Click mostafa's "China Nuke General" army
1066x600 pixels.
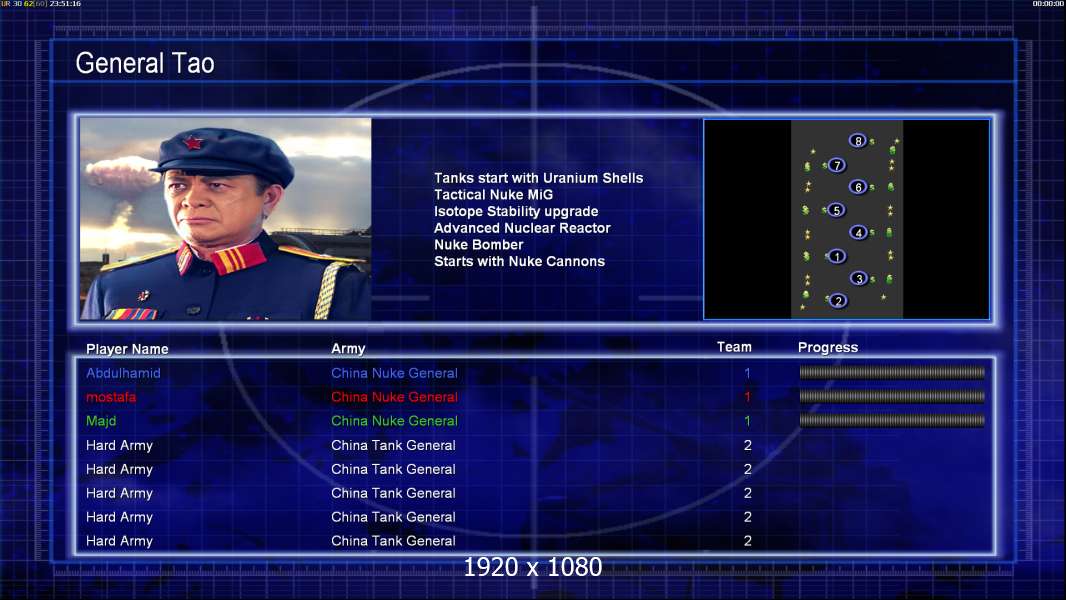394,397
